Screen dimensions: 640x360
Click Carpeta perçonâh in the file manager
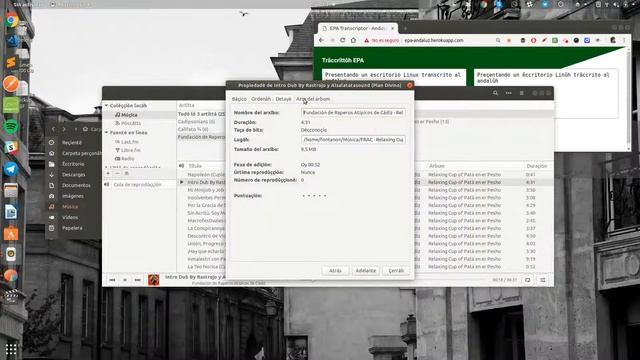point(81,153)
